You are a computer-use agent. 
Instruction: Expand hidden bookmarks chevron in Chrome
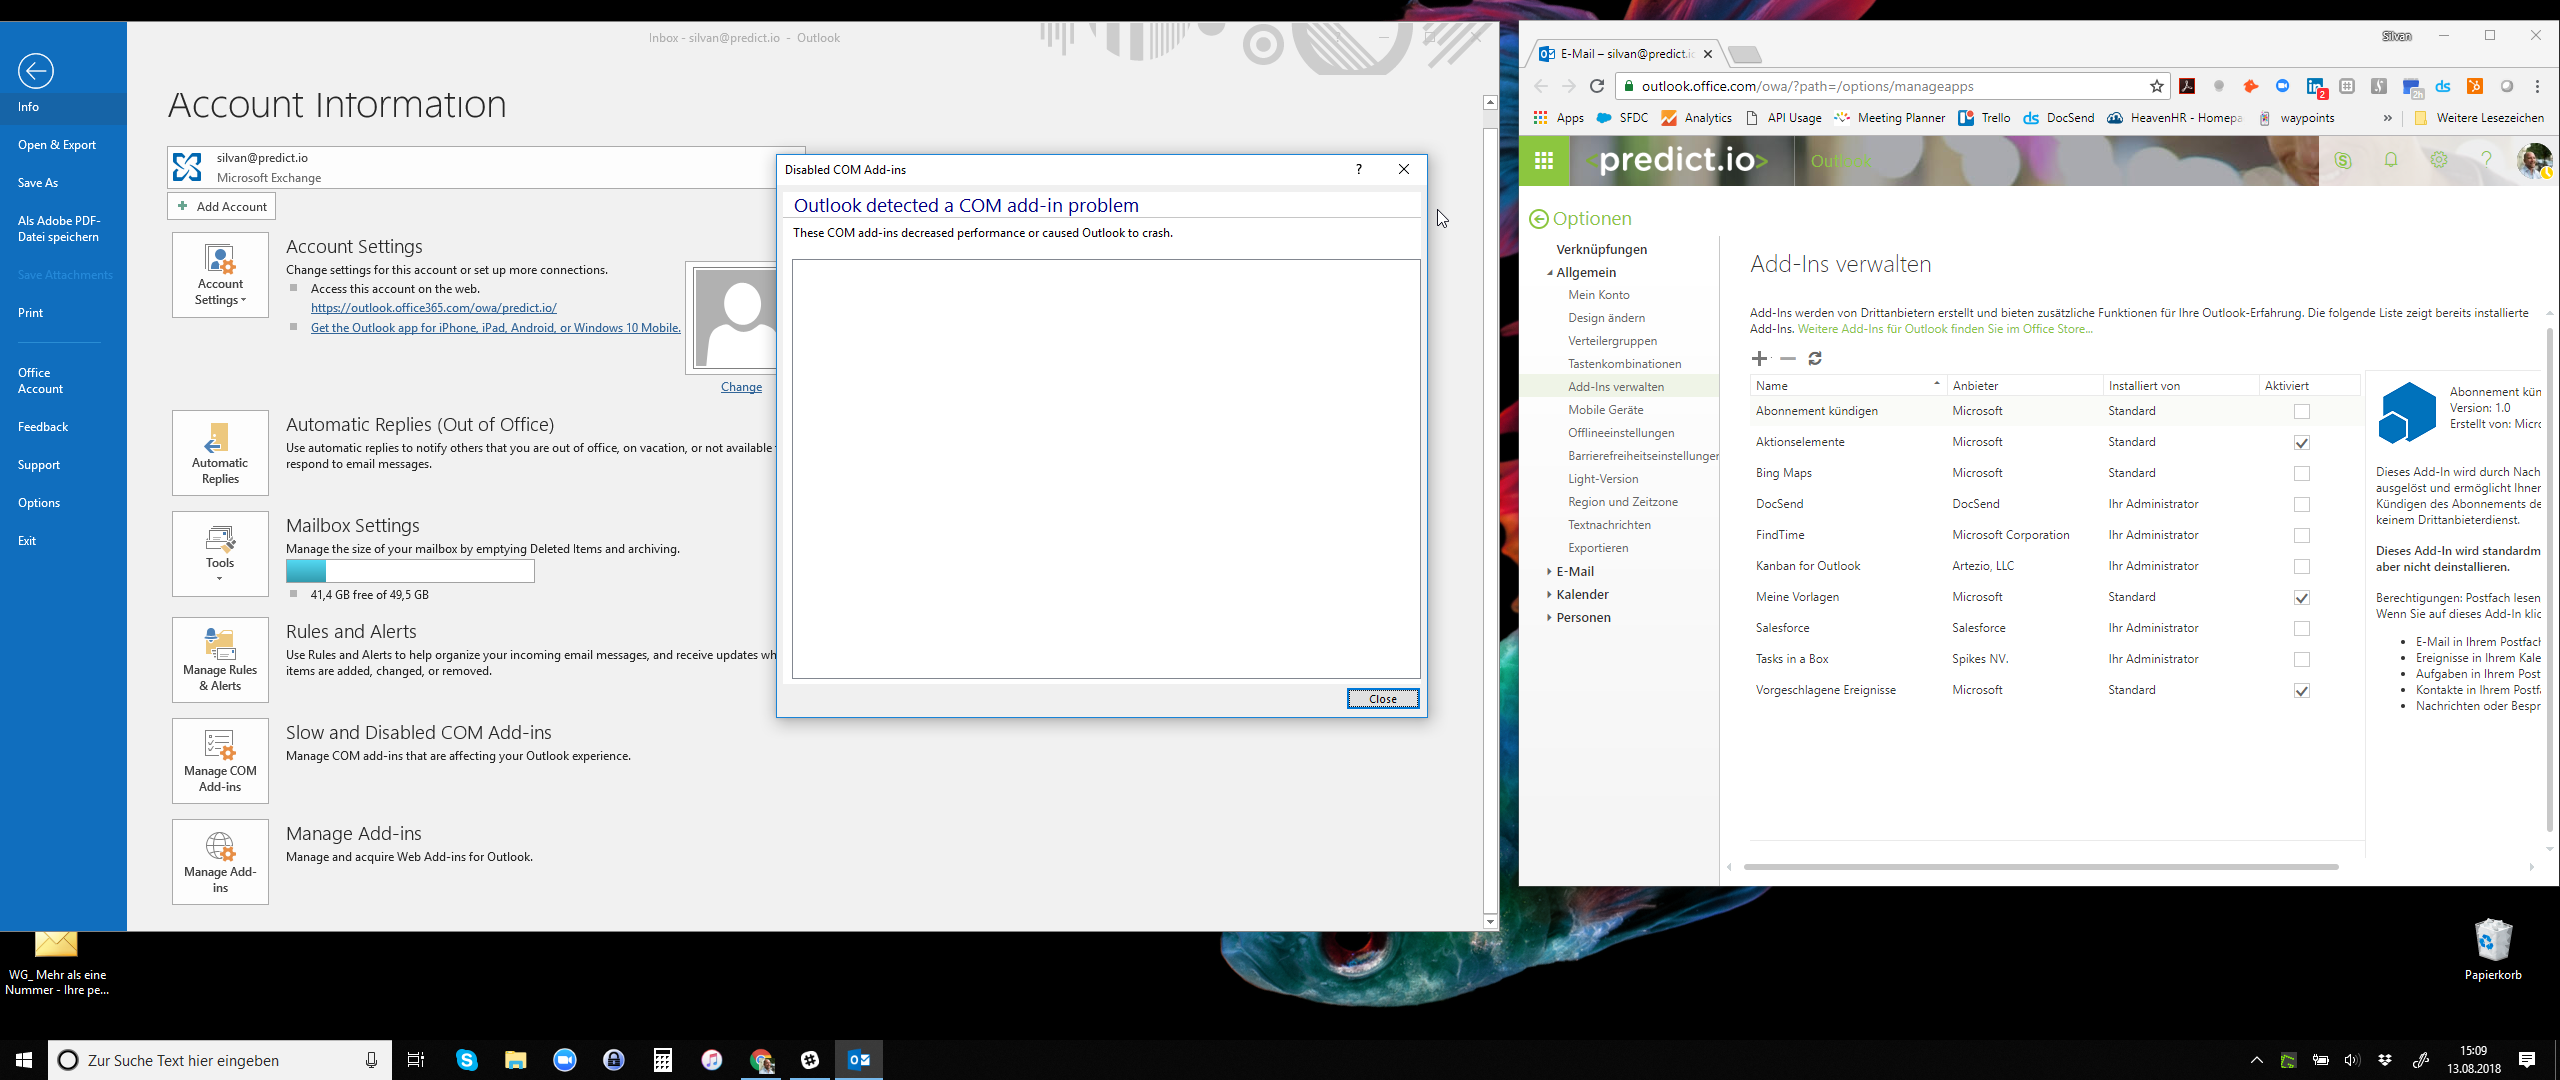click(2388, 118)
